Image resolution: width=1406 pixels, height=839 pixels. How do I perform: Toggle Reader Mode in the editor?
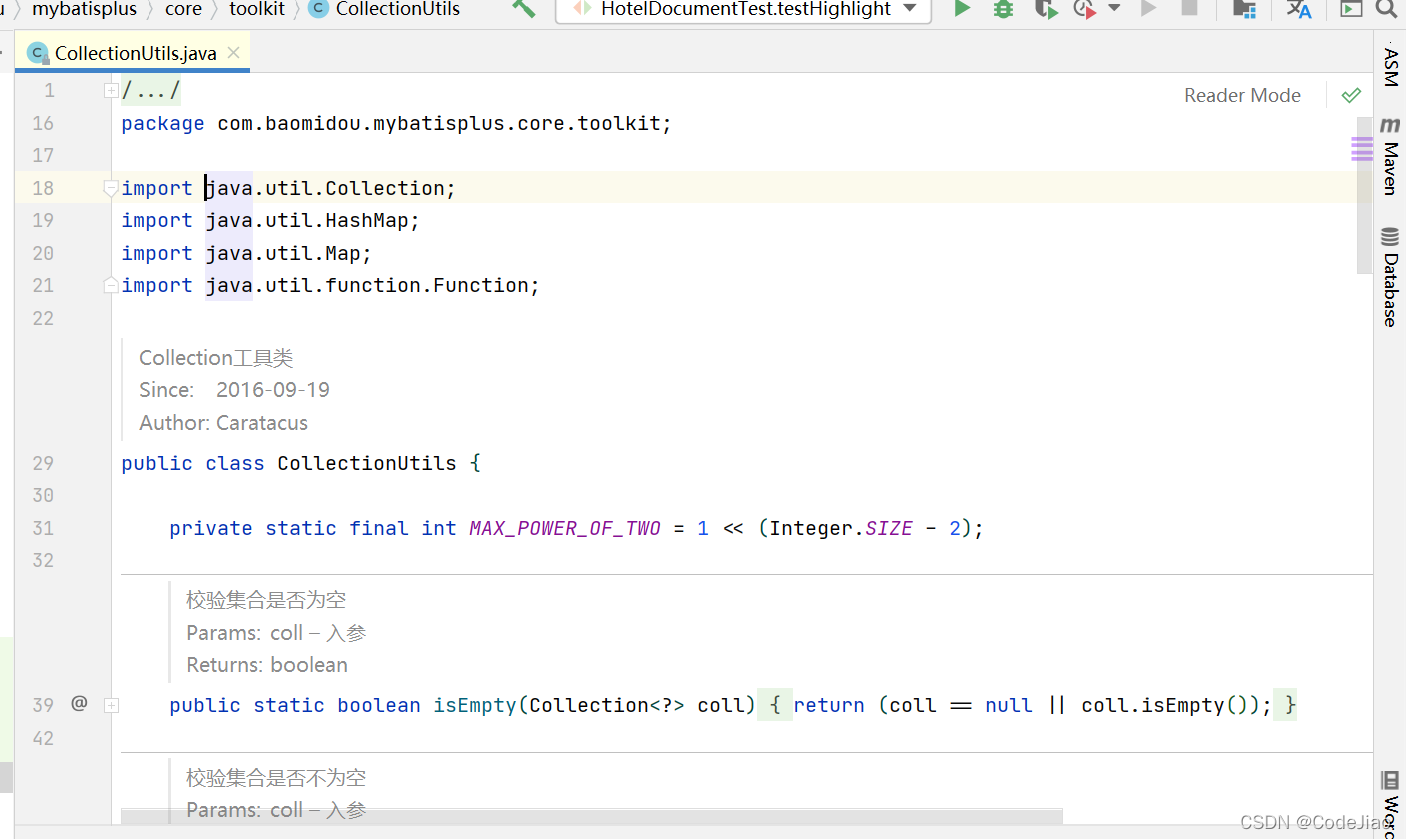(1242, 96)
